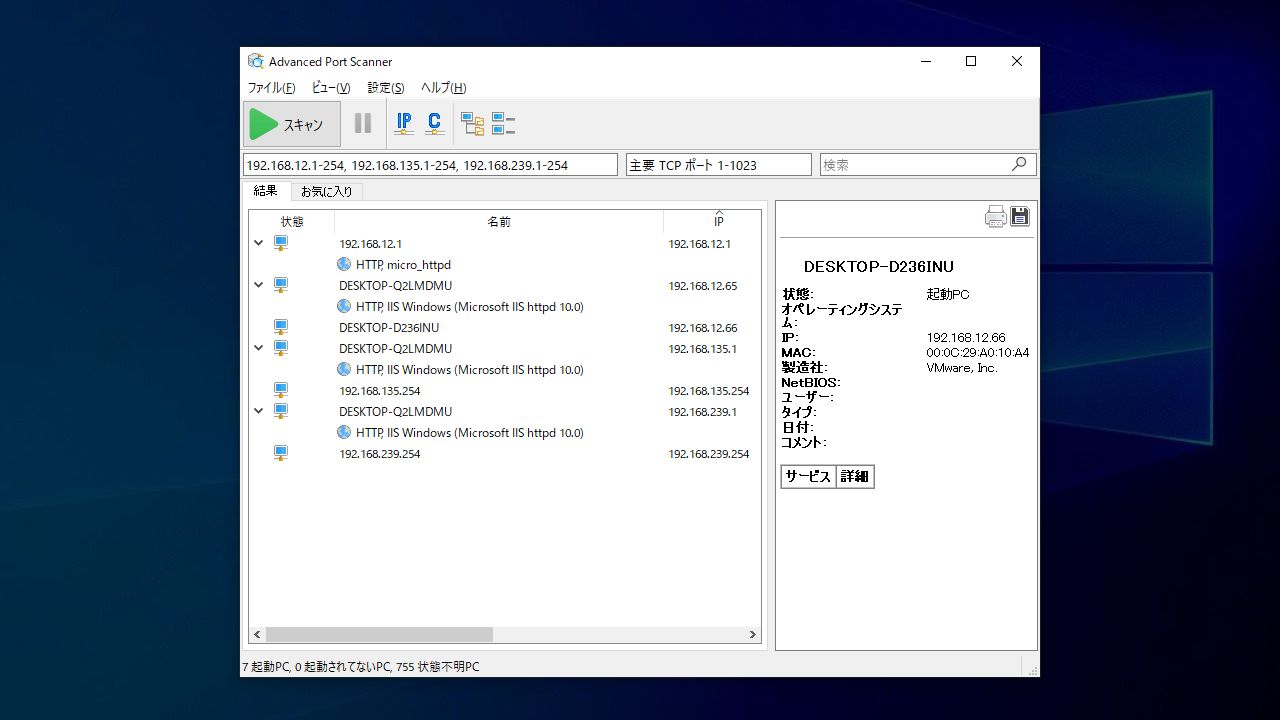This screenshot has height=720, width=1280.
Task: Sort by 状態 column header
Action: (291, 221)
